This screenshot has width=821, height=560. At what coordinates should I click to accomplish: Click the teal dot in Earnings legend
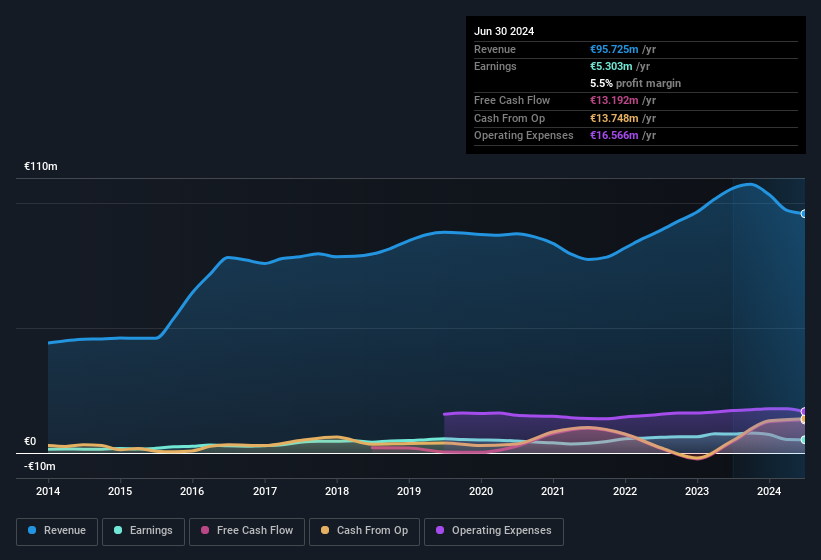tap(118, 530)
